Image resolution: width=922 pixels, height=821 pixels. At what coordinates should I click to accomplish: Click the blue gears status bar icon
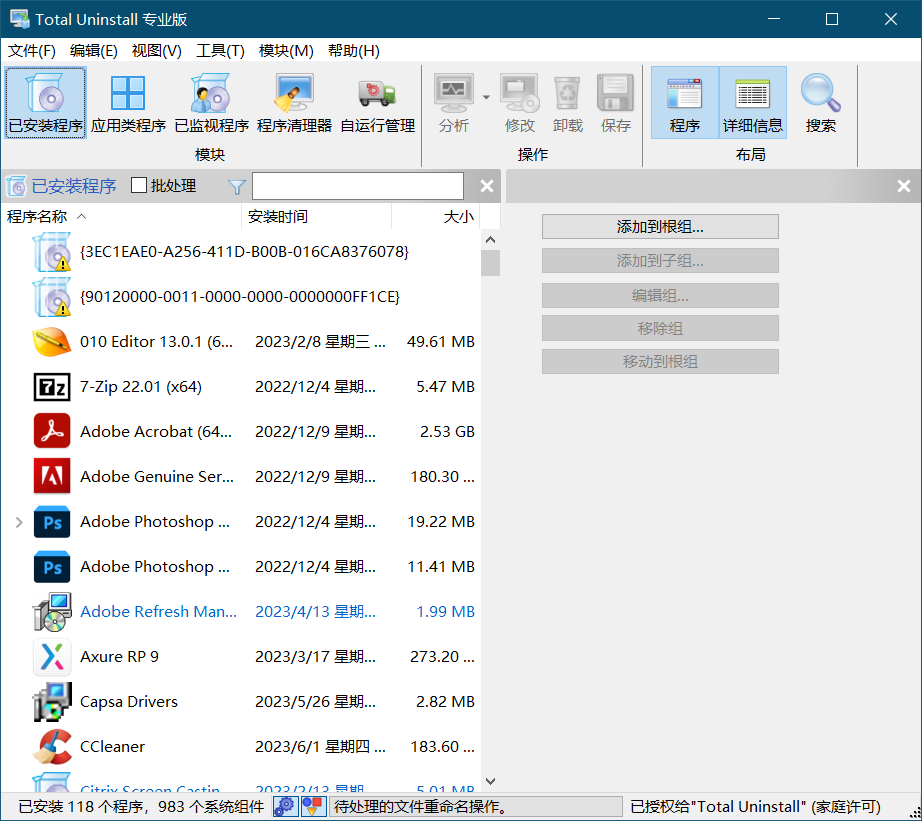click(285, 806)
